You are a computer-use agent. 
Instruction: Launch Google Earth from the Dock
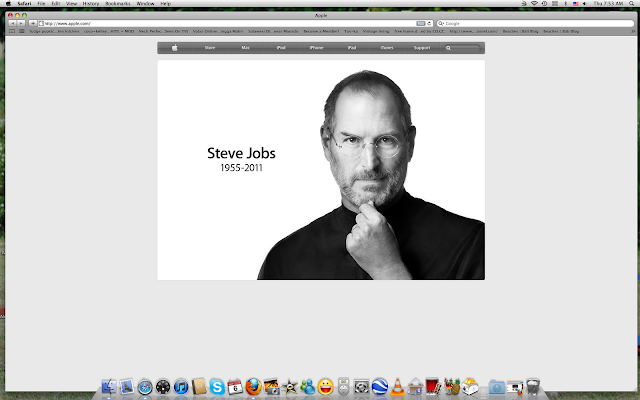pos(380,387)
